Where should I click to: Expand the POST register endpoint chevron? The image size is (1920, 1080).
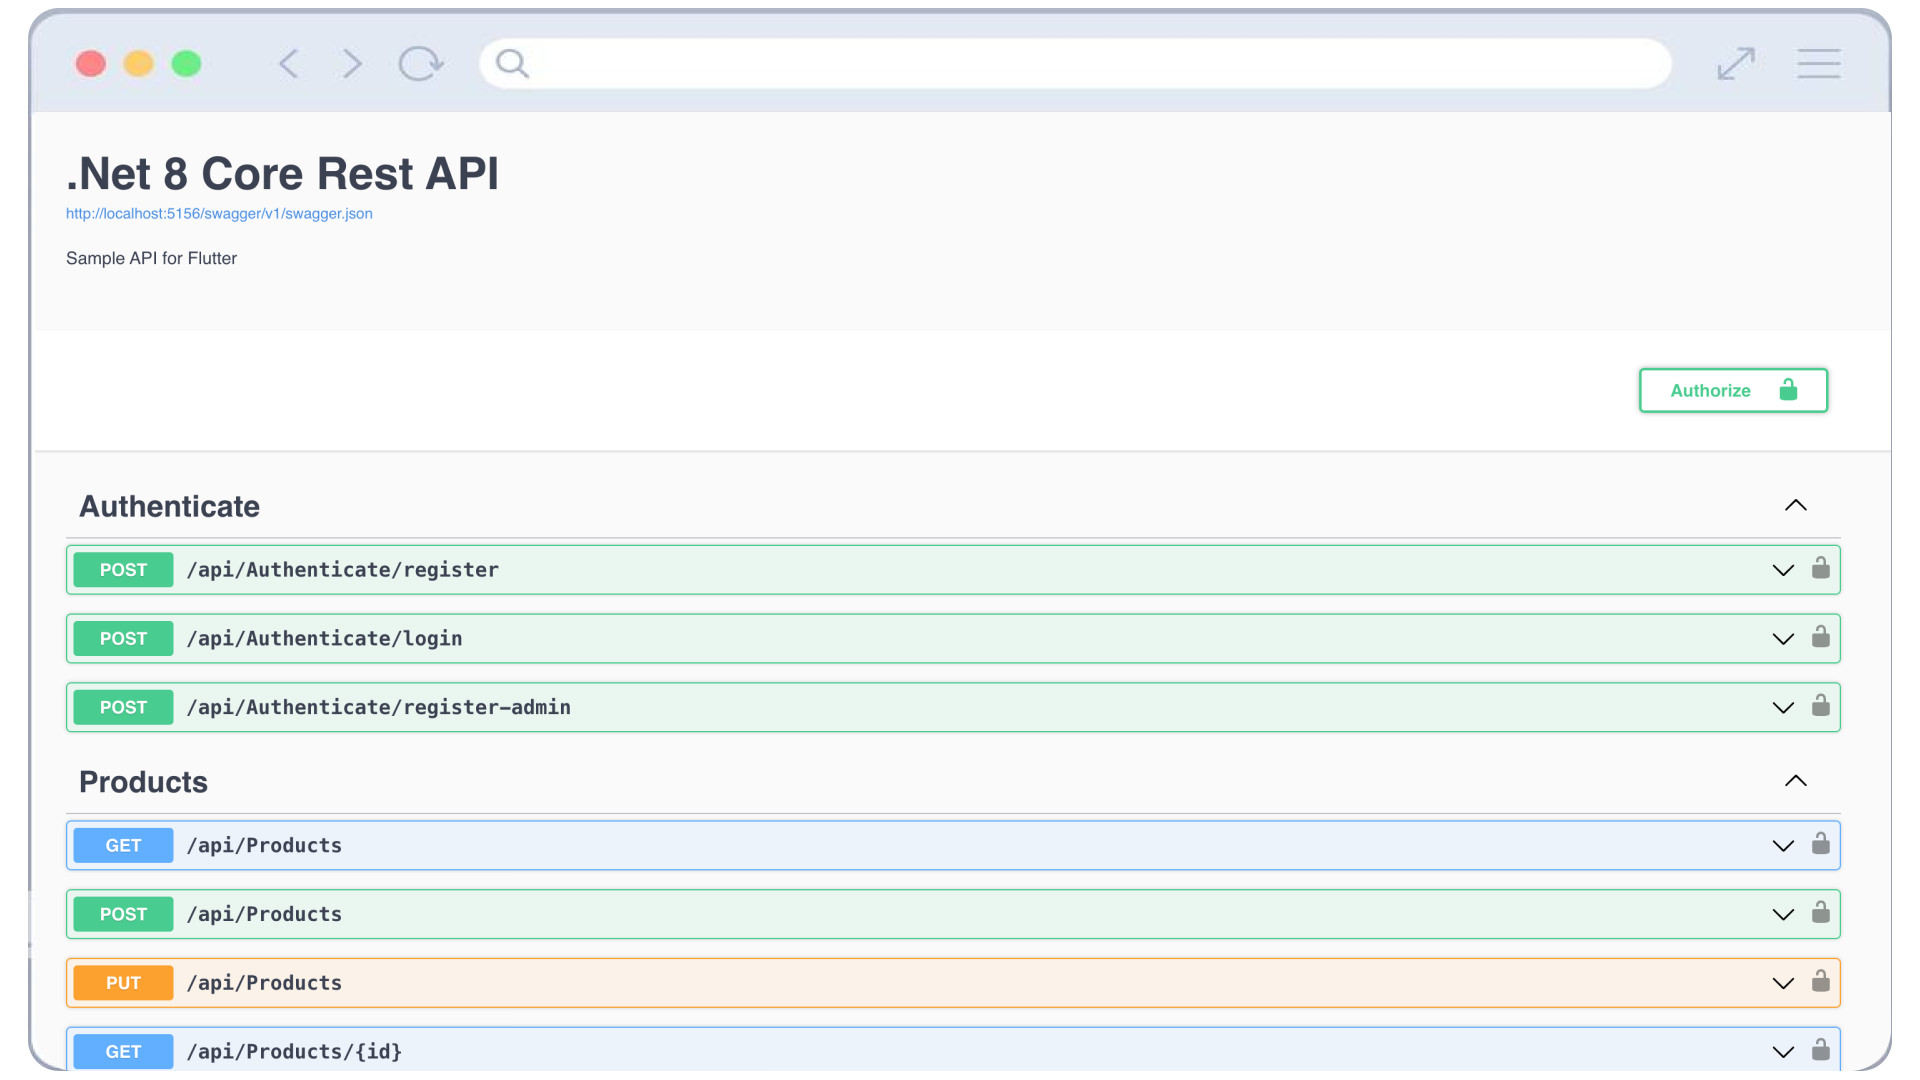point(1783,570)
